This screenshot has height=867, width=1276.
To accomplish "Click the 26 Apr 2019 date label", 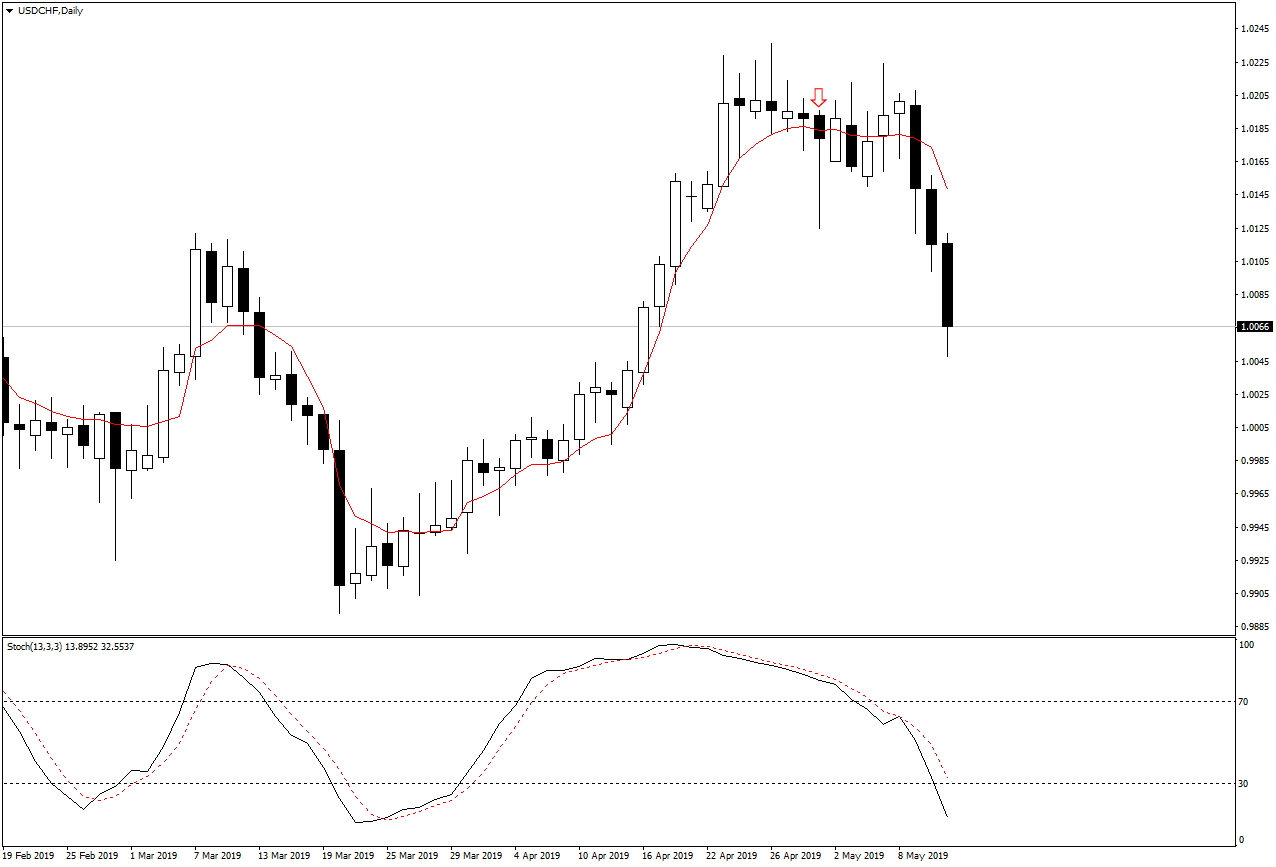I will tap(796, 856).
